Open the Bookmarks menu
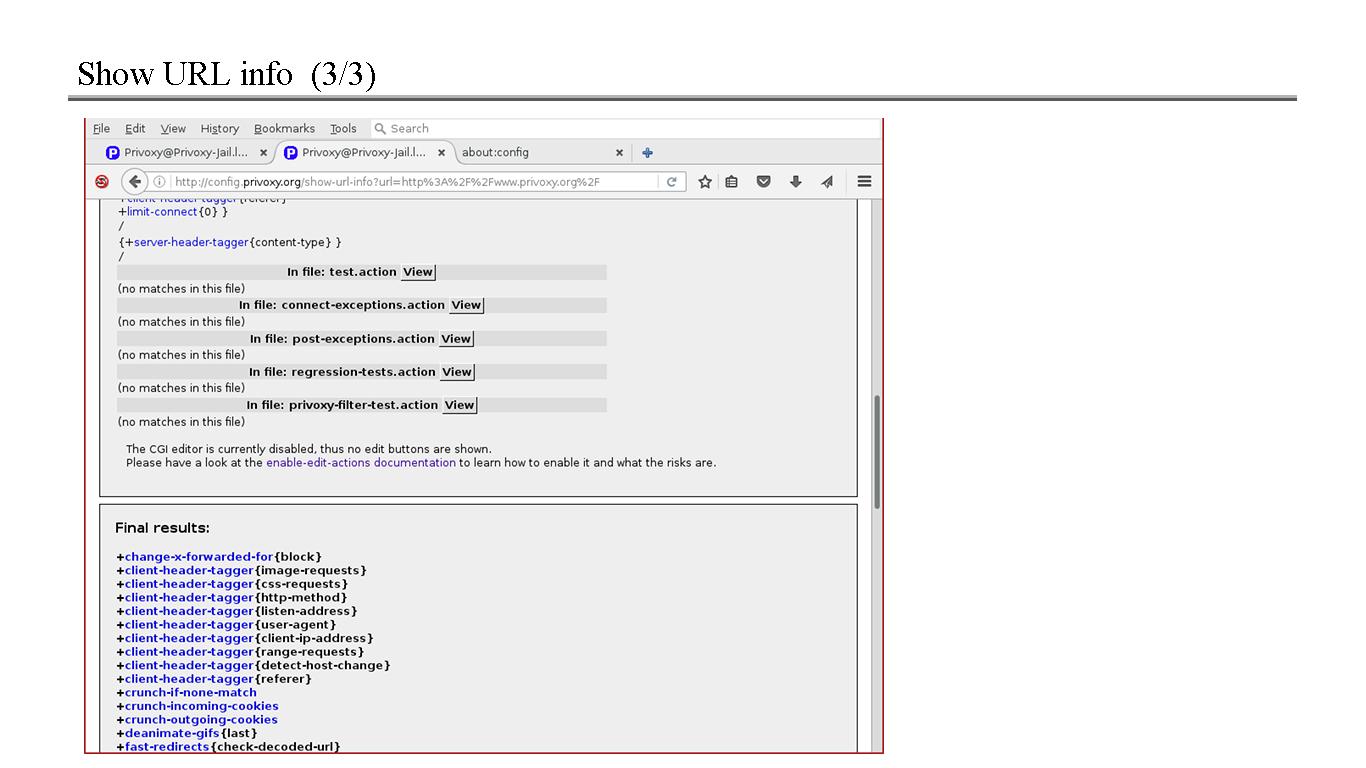Image resolution: width=1366 pixels, height=768 pixels. (x=284, y=129)
